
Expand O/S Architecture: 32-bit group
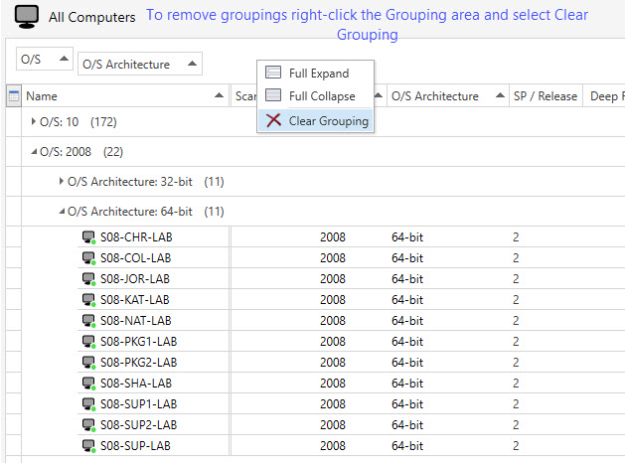click(61, 181)
